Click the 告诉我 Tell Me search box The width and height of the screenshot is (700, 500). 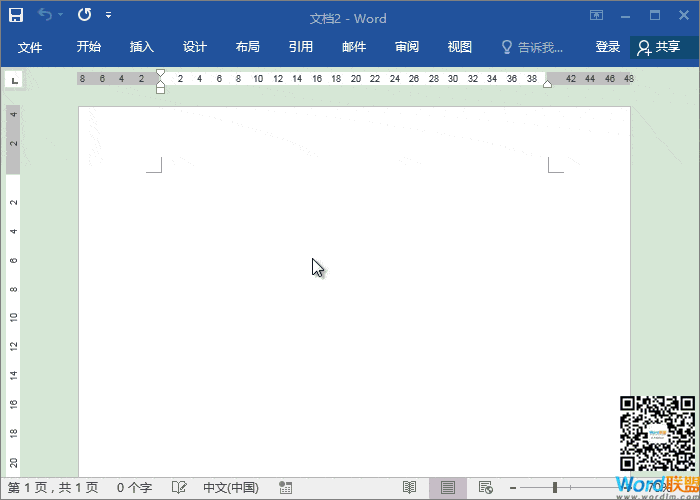[x=532, y=47]
